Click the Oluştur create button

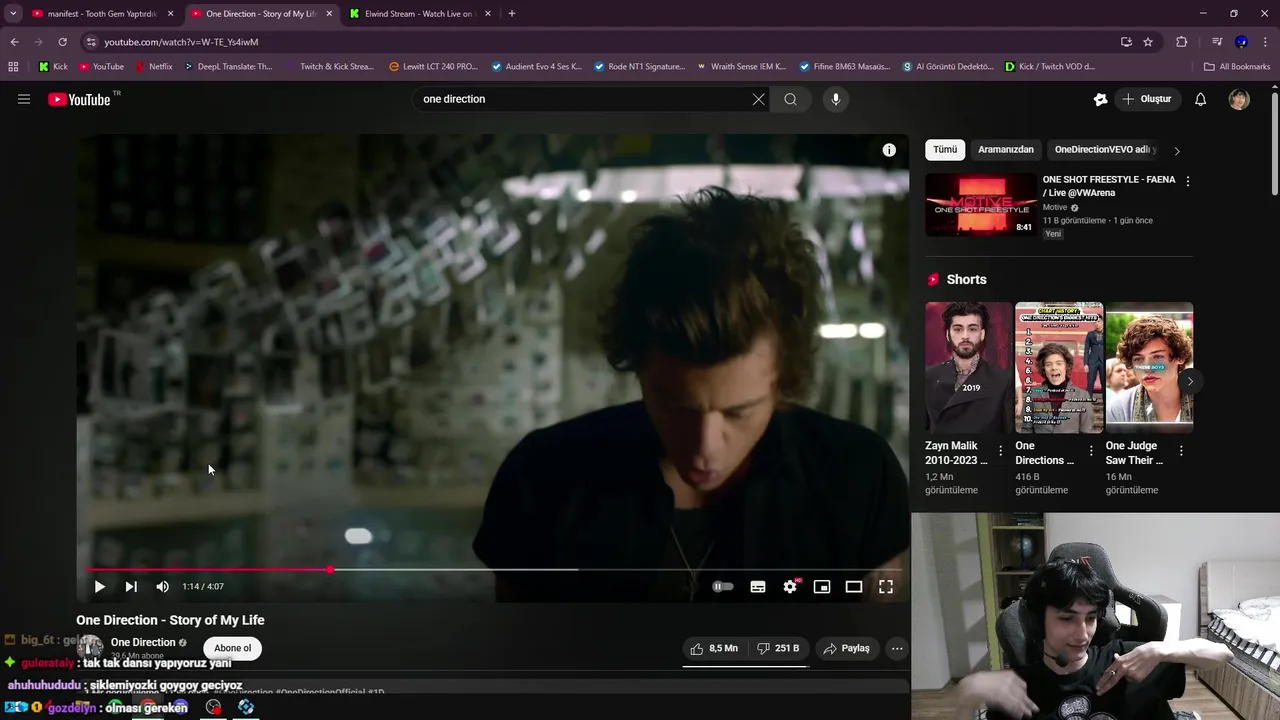tap(1147, 99)
